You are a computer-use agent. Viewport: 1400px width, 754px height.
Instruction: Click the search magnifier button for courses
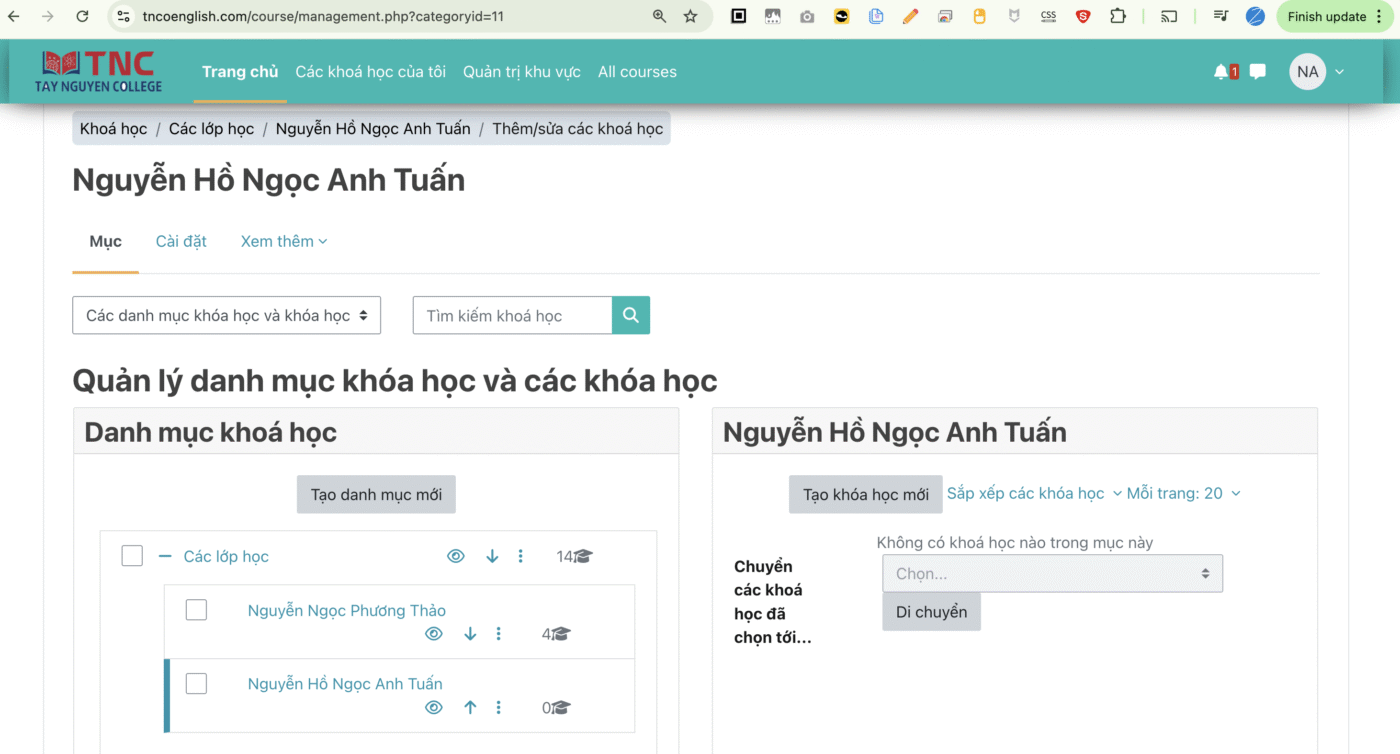(x=631, y=315)
